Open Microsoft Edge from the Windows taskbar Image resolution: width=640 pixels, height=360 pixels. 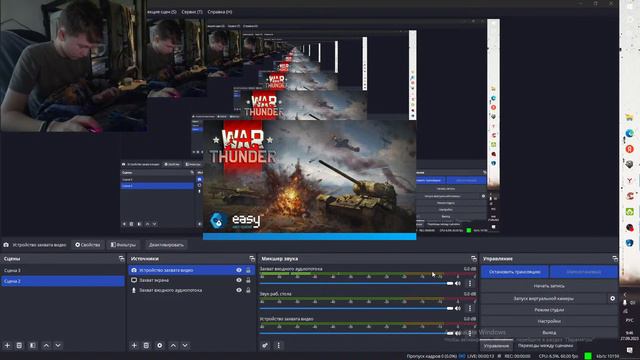(629, 133)
